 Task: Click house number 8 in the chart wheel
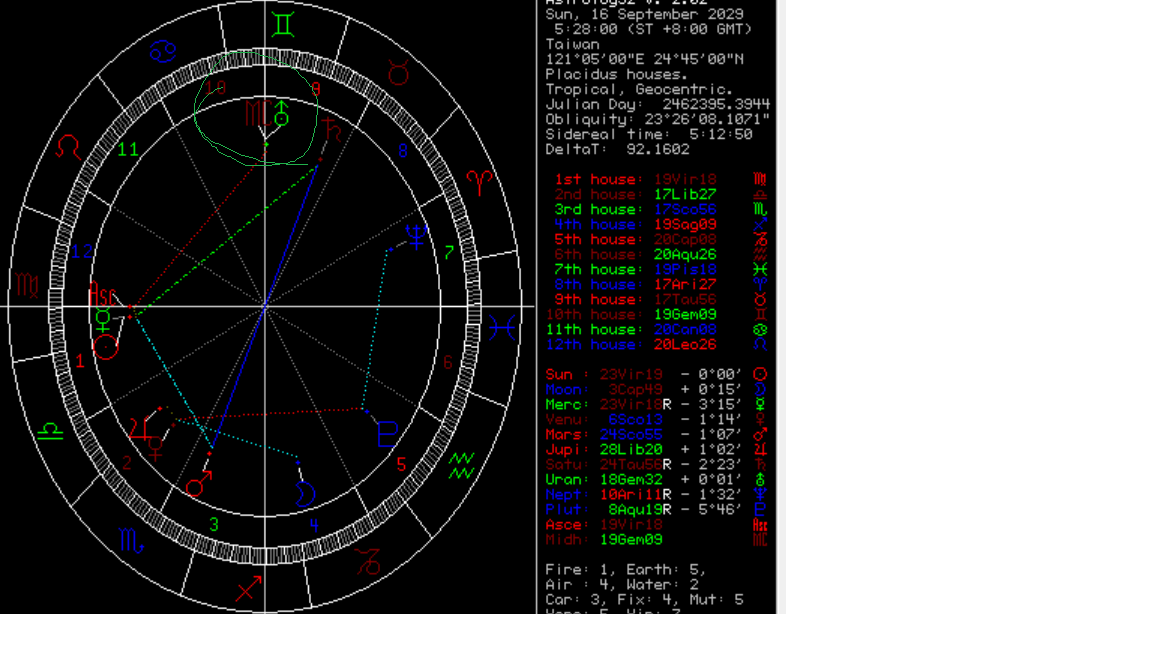pos(403,151)
